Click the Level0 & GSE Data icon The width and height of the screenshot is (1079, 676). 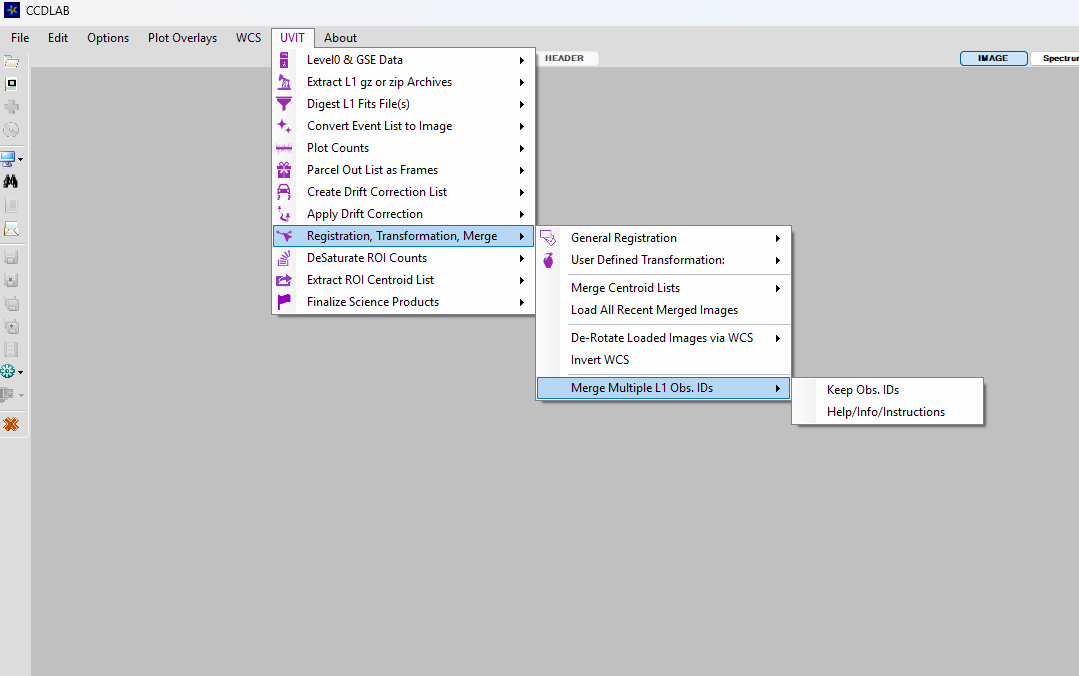284,60
